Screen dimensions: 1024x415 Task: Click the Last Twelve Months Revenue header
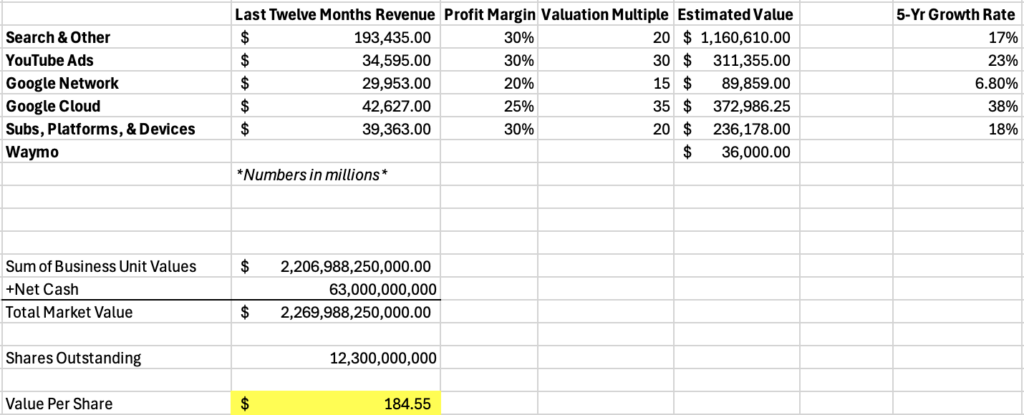(x=336, y=15)
